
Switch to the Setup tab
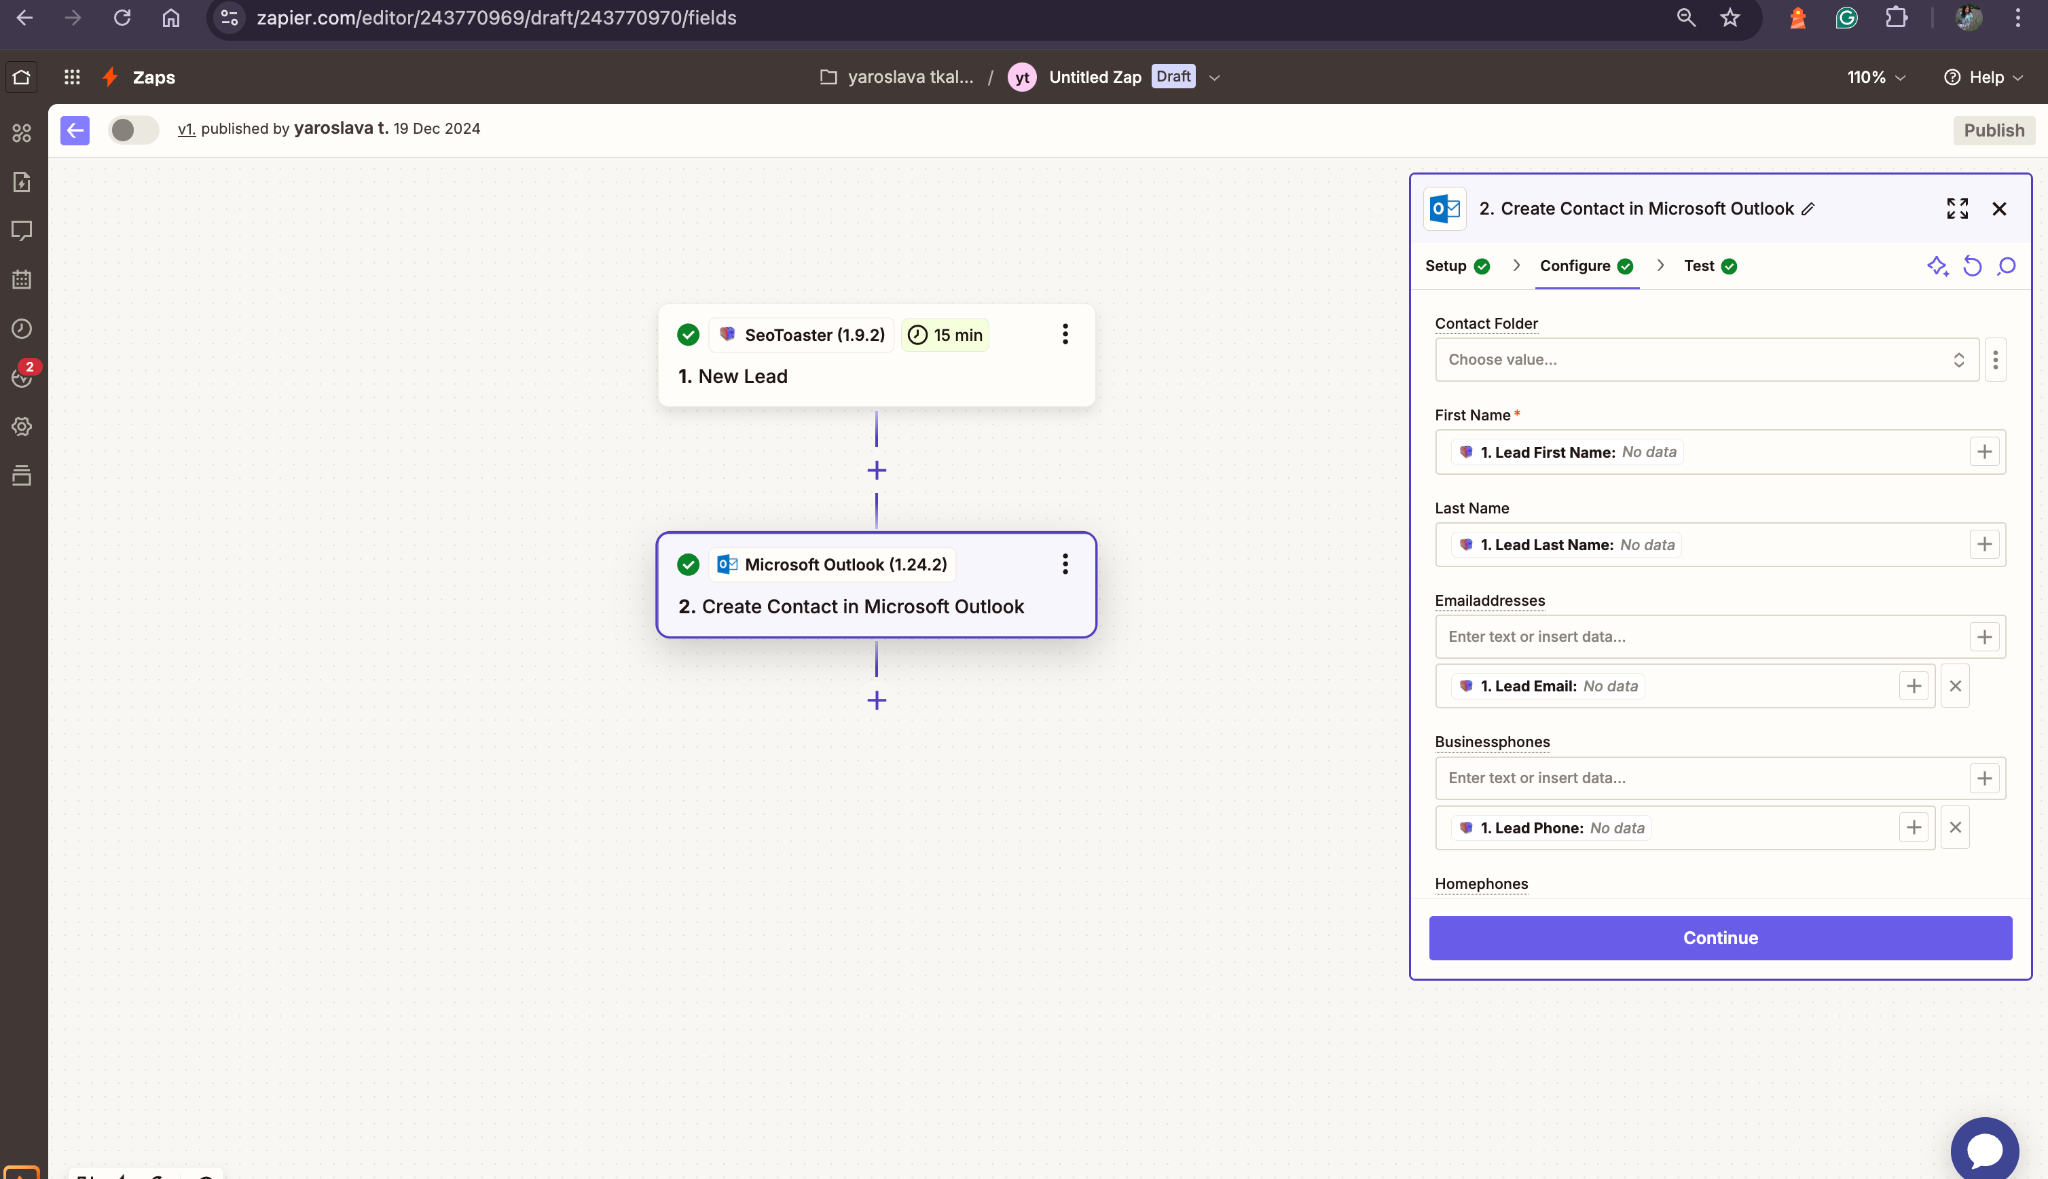[x=1457, y=266]
